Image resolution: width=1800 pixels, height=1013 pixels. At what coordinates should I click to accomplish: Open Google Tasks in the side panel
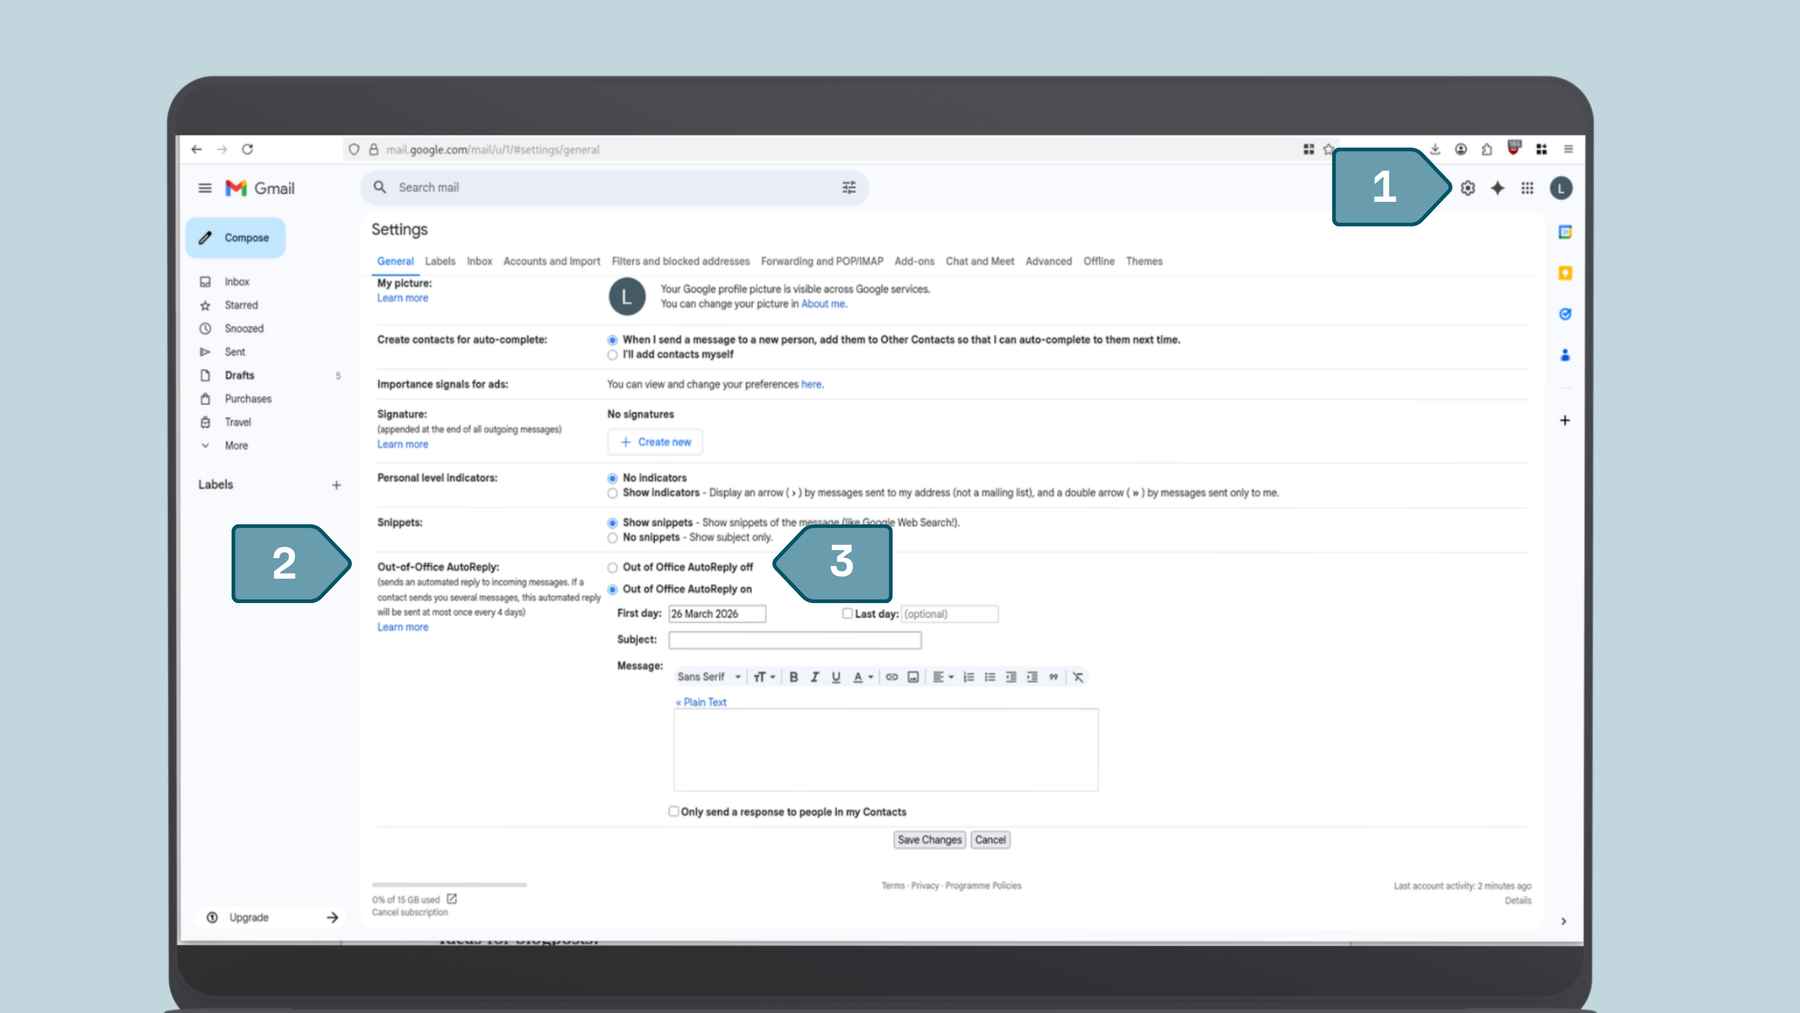1565,313
